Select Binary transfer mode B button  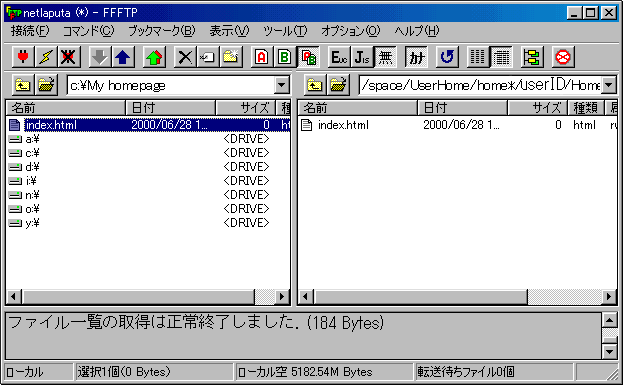(285, 57)
